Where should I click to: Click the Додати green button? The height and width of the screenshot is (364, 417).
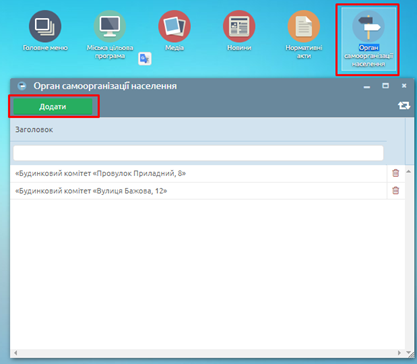pyautogui.click(x=53, y=107)
